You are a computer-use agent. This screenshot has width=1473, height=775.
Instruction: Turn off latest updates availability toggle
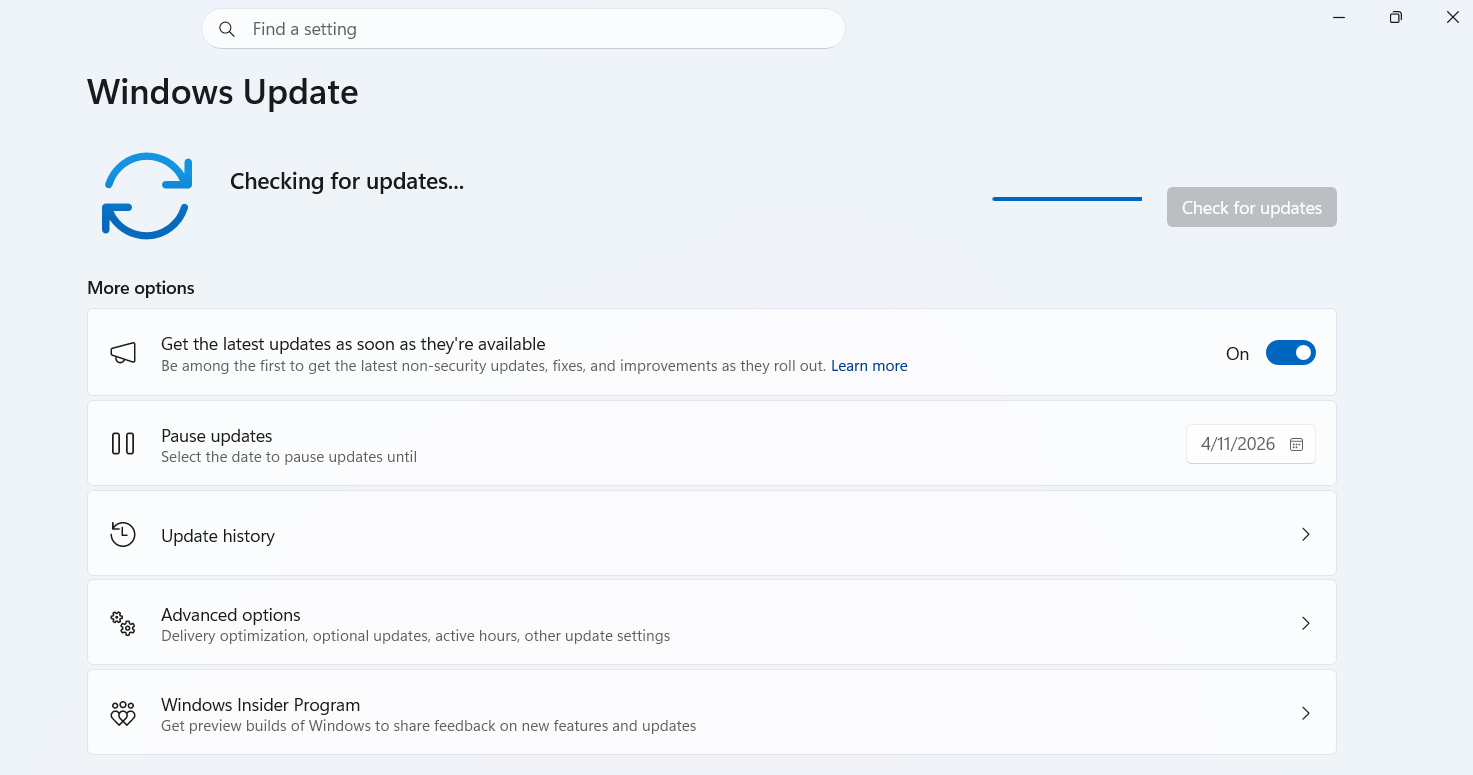click(x=1291, y=352)
